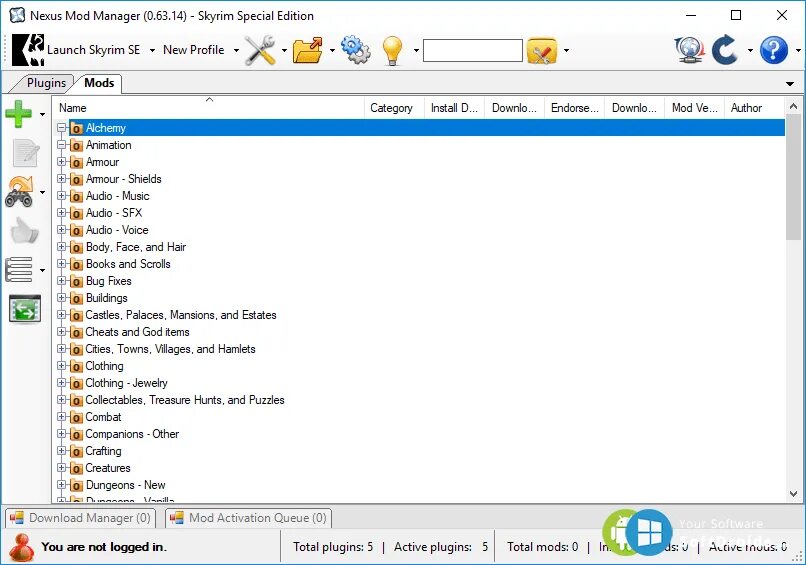Launch Skyrim SE from toolbar icon
The width and height of the screenshot is (806, 565).
pyautogui.click(x=28, y=50)
